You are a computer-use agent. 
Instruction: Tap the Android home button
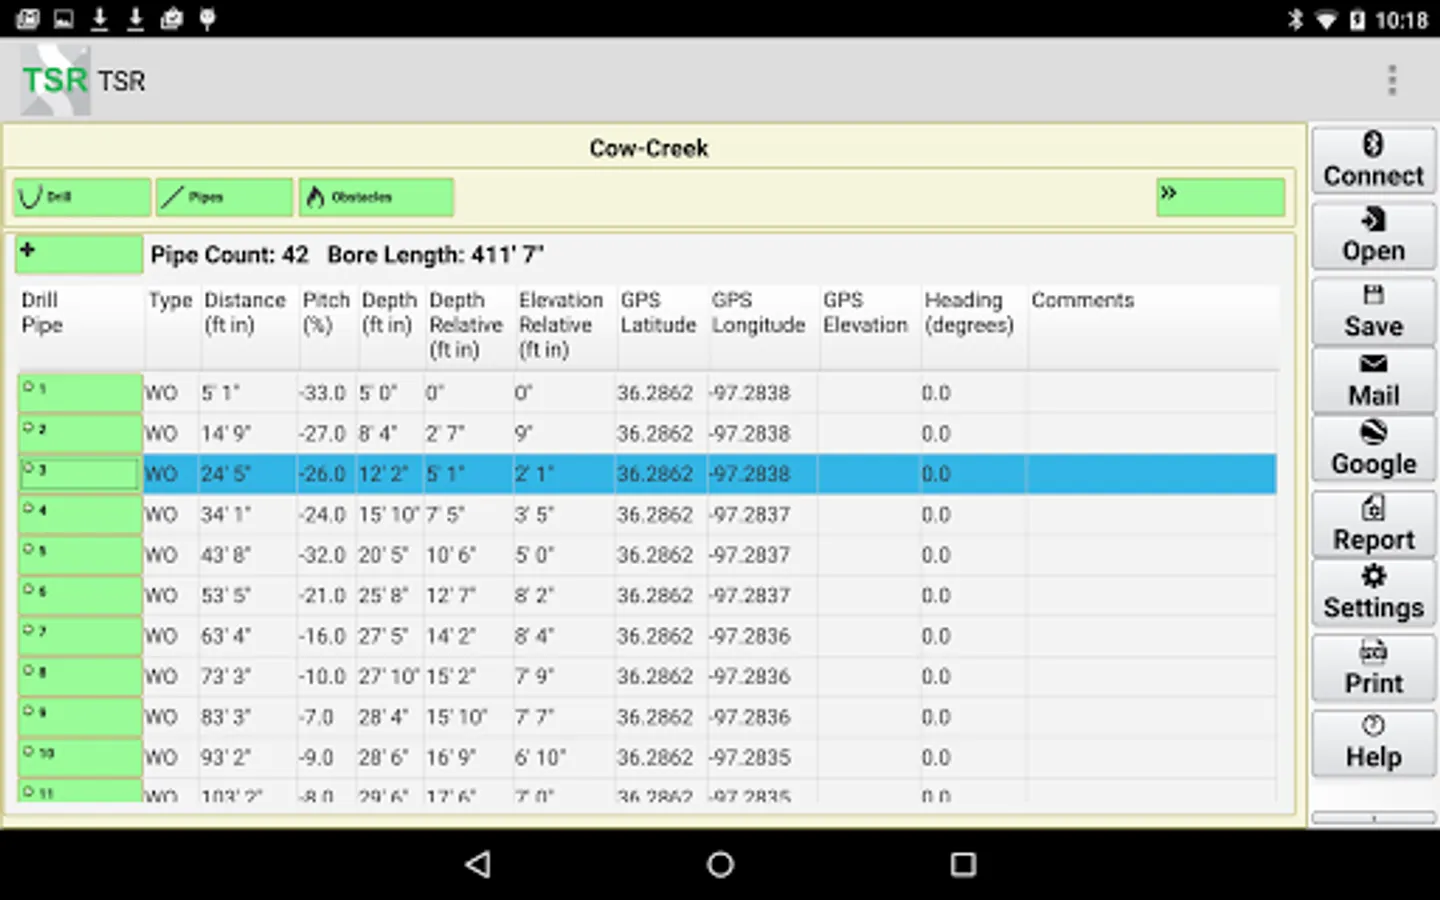tap(720, 864)
